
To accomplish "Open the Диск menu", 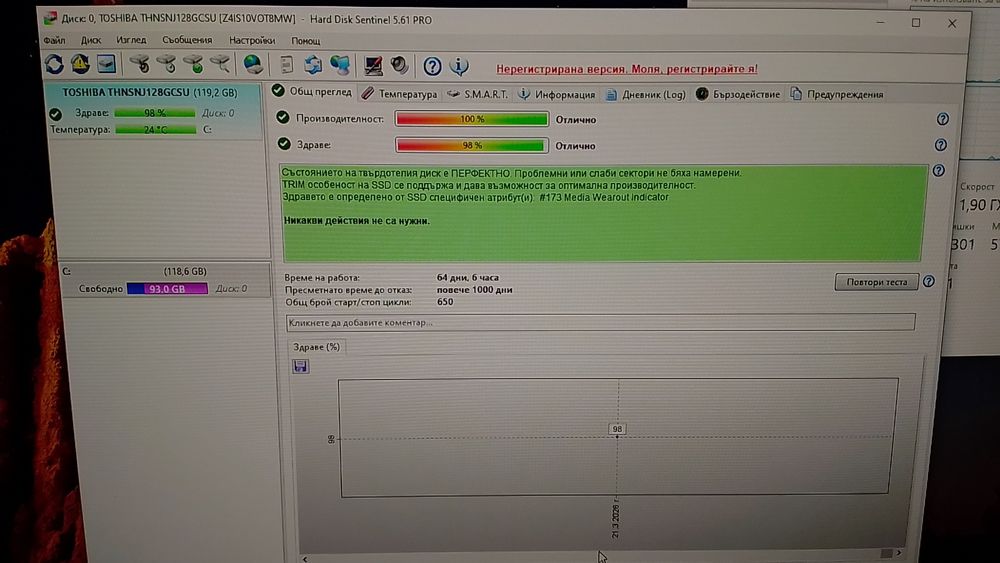I will [x=91, y=40].
